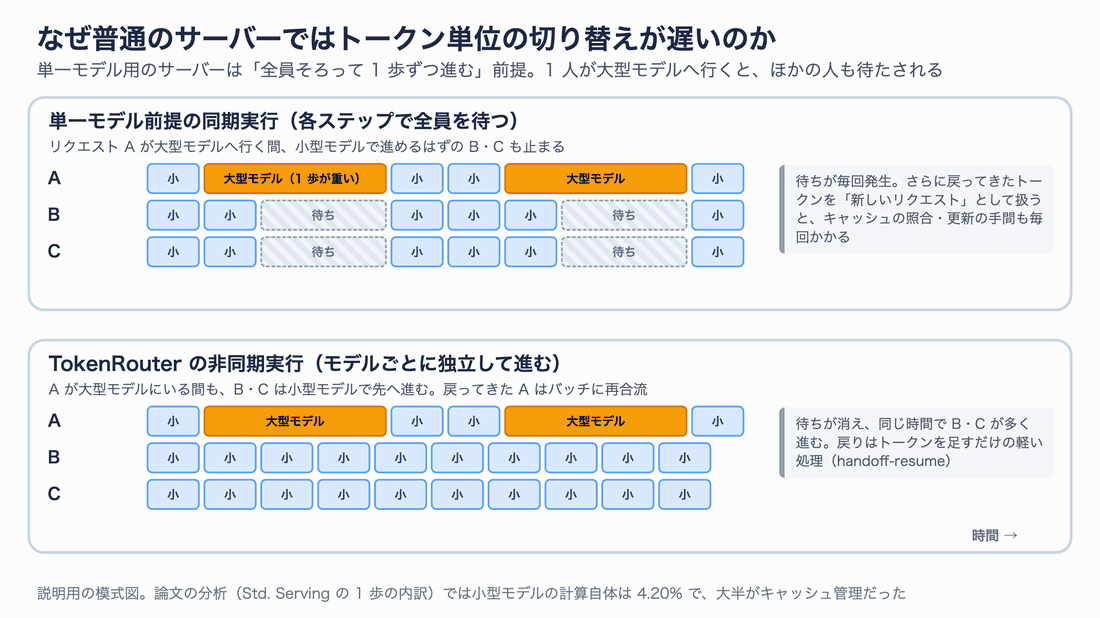This screenshot has height=618, width=1100.
Task: Select the first 大型モデル block in TokenRouter row A
Action: coord(295,421)
